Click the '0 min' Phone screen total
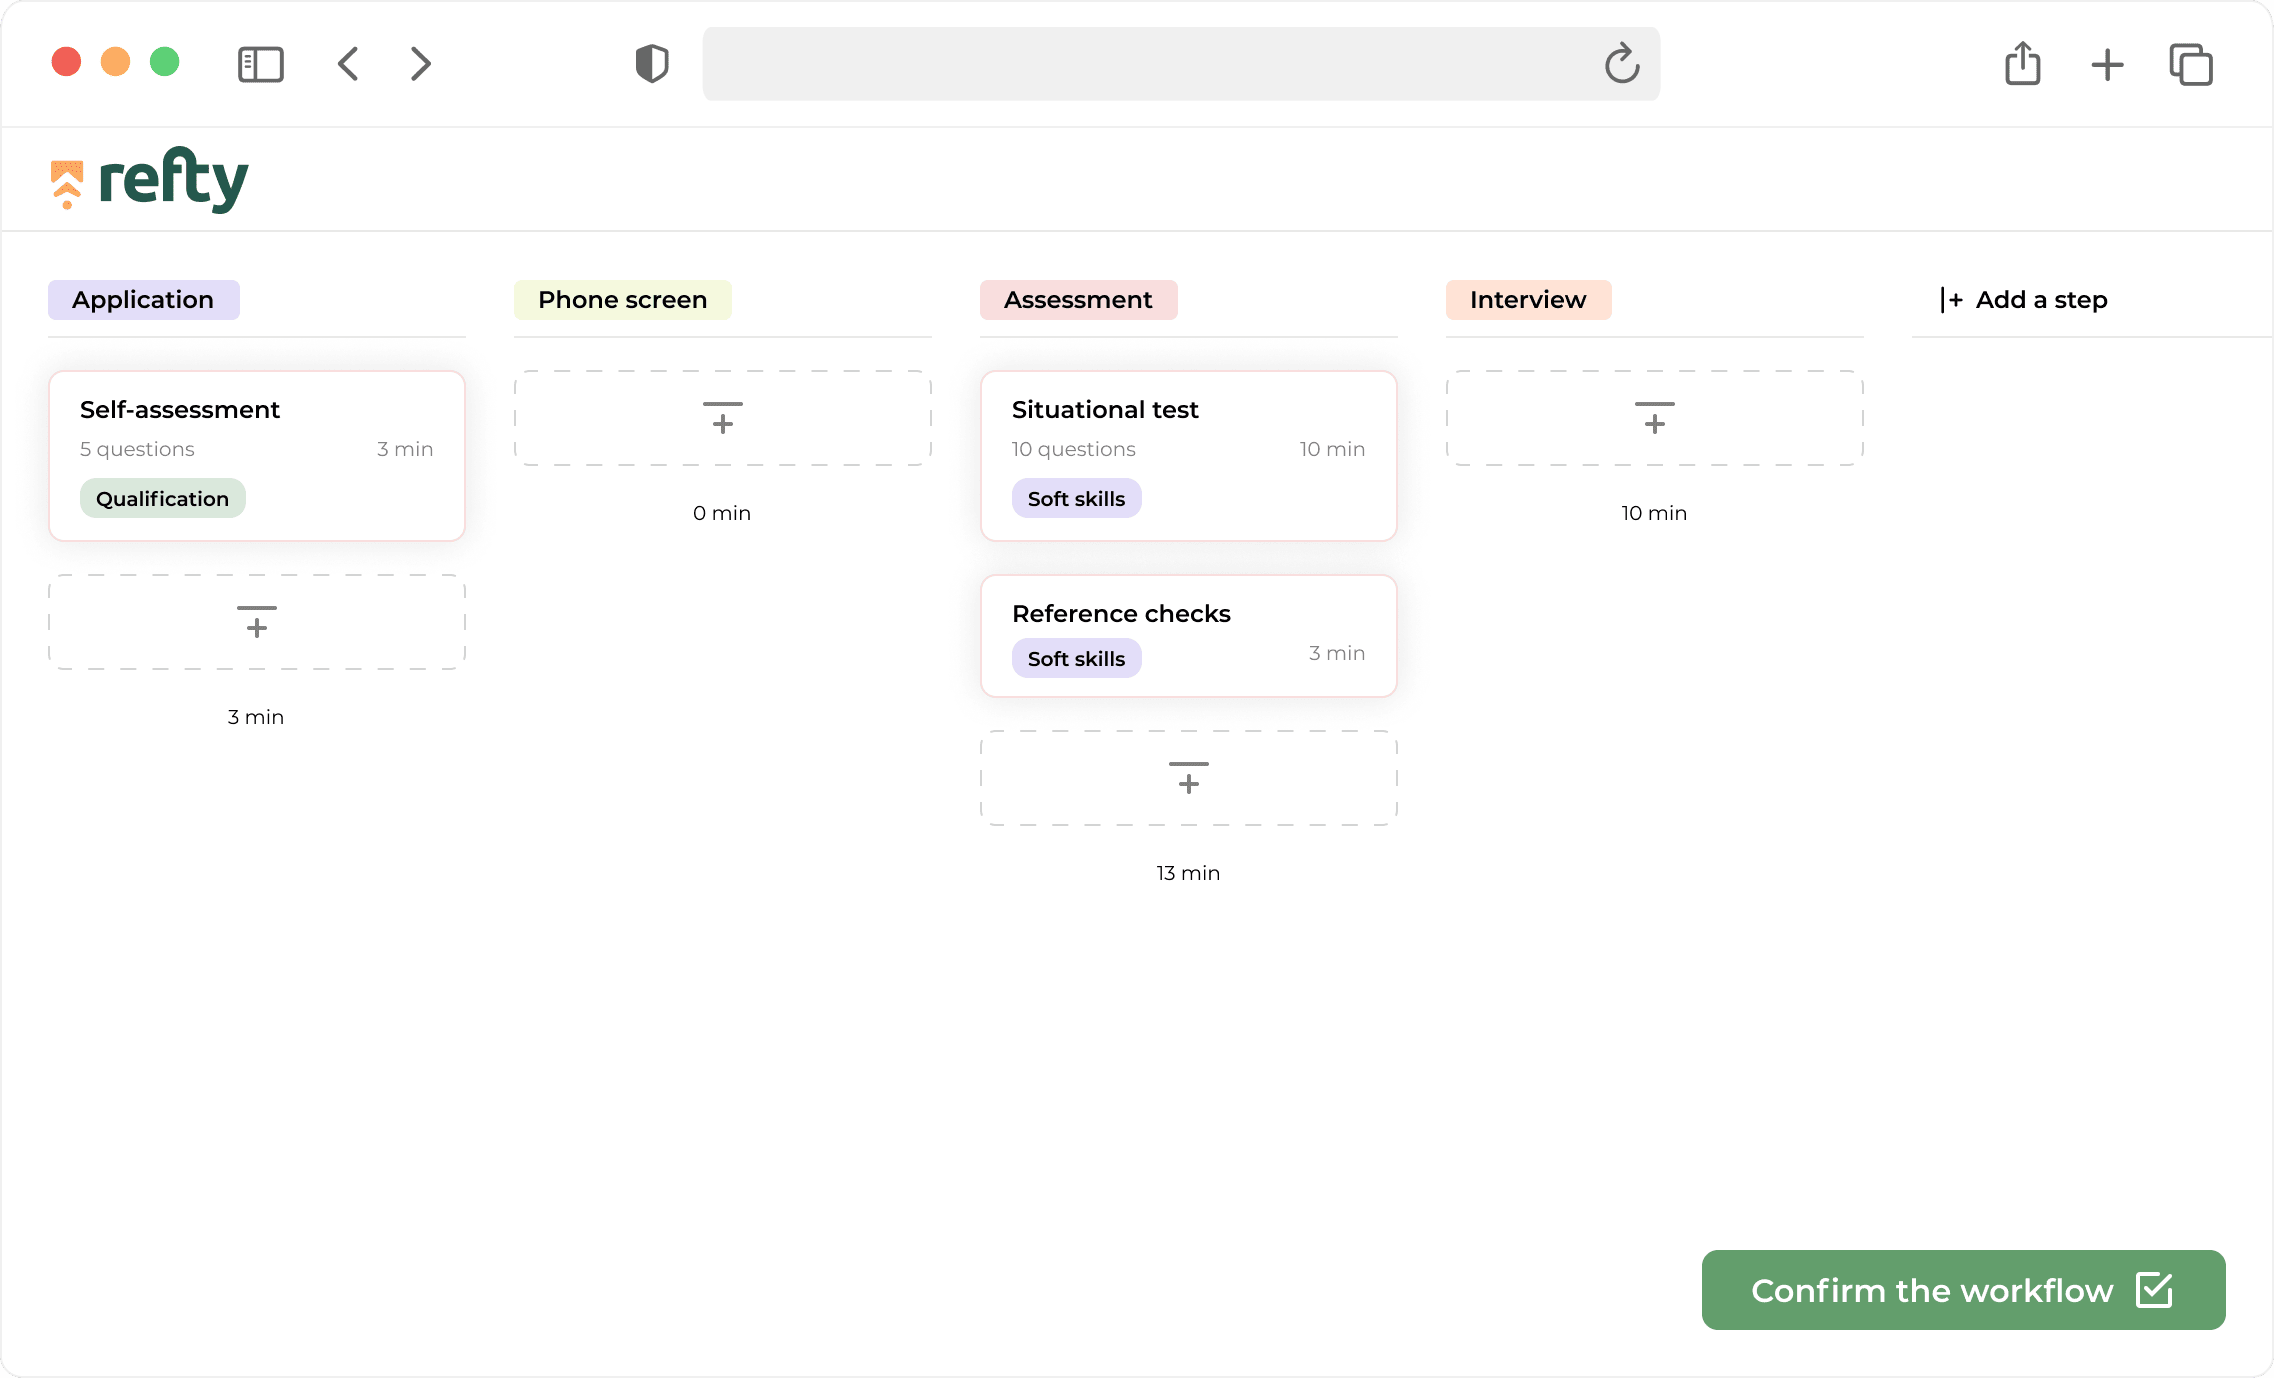This screenshot has height=1378, width=2274. click(722, 513)
